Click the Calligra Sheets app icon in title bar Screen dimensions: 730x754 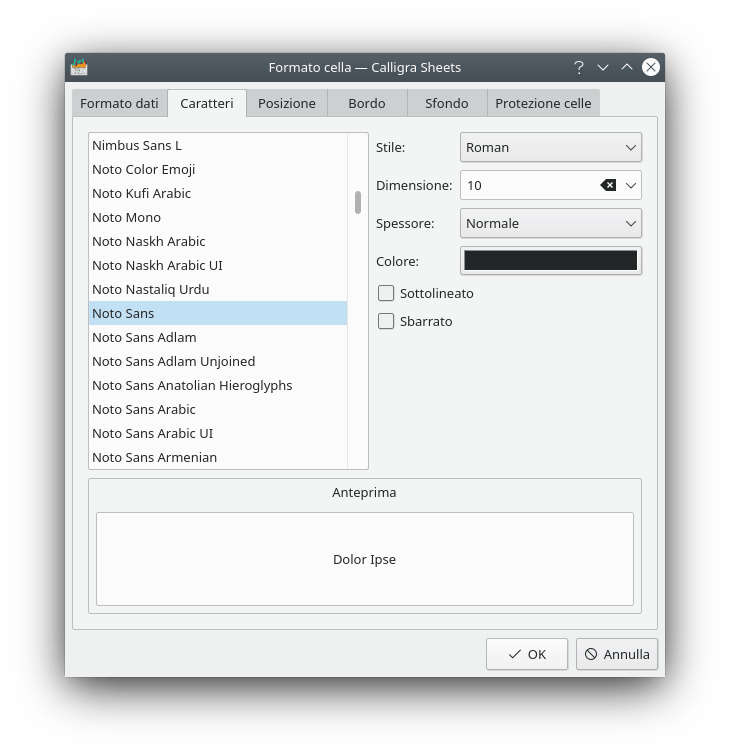79,67
